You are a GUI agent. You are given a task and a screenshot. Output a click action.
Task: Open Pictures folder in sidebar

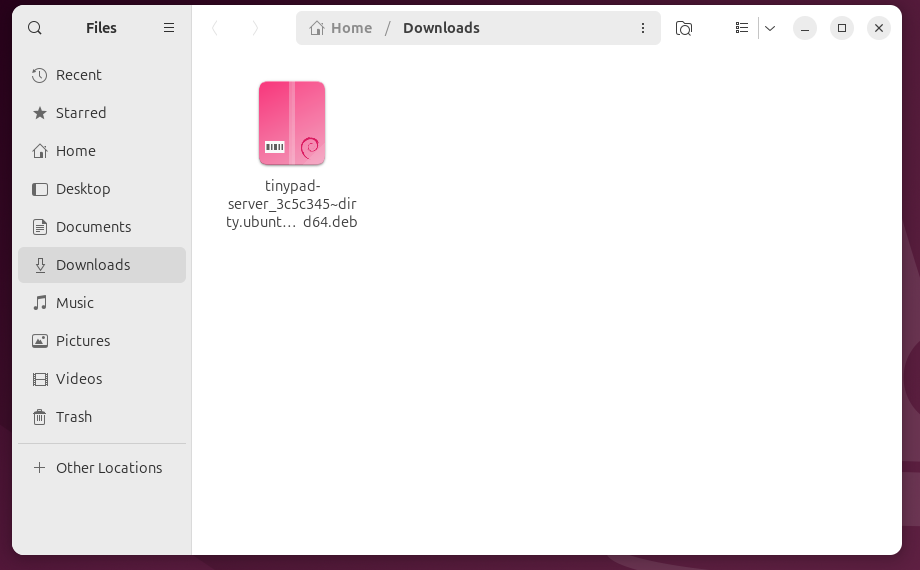click(102, 340)
